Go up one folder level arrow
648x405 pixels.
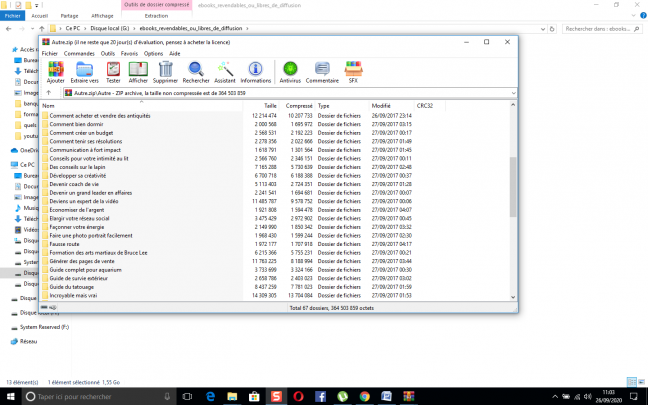click(x=49, y=92)
